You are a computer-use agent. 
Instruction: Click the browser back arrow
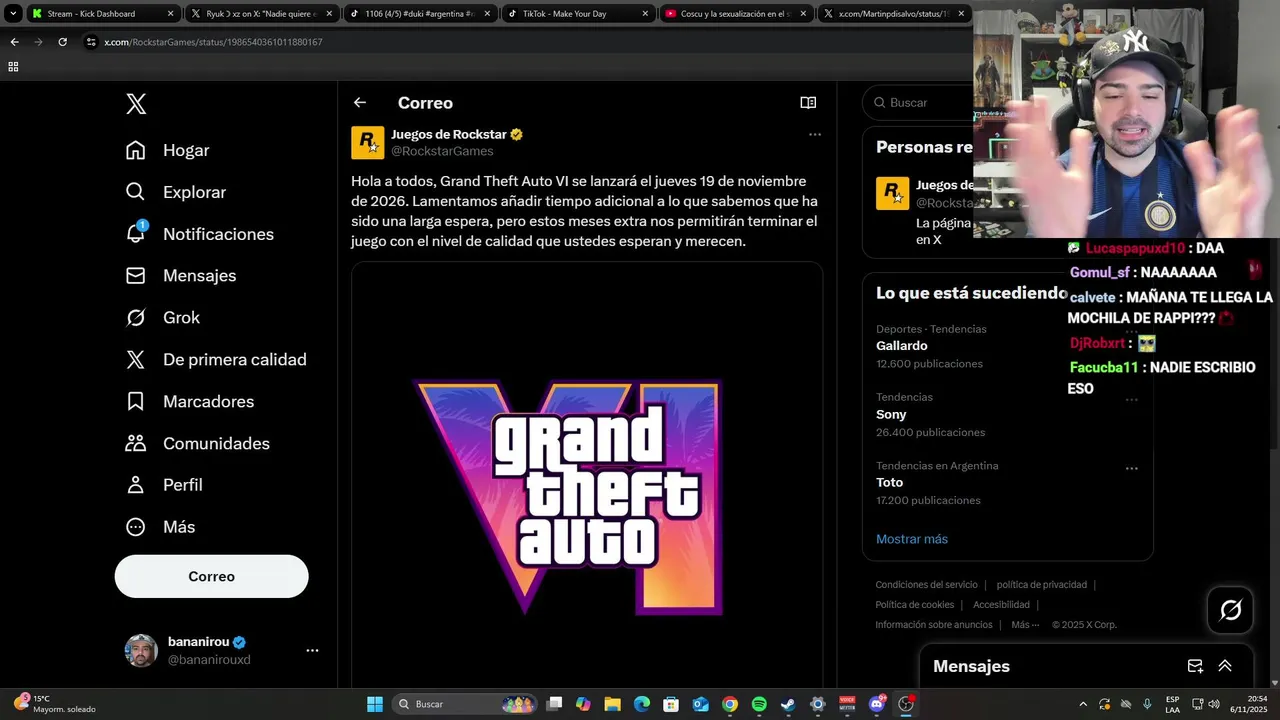[x=14, y=42]
